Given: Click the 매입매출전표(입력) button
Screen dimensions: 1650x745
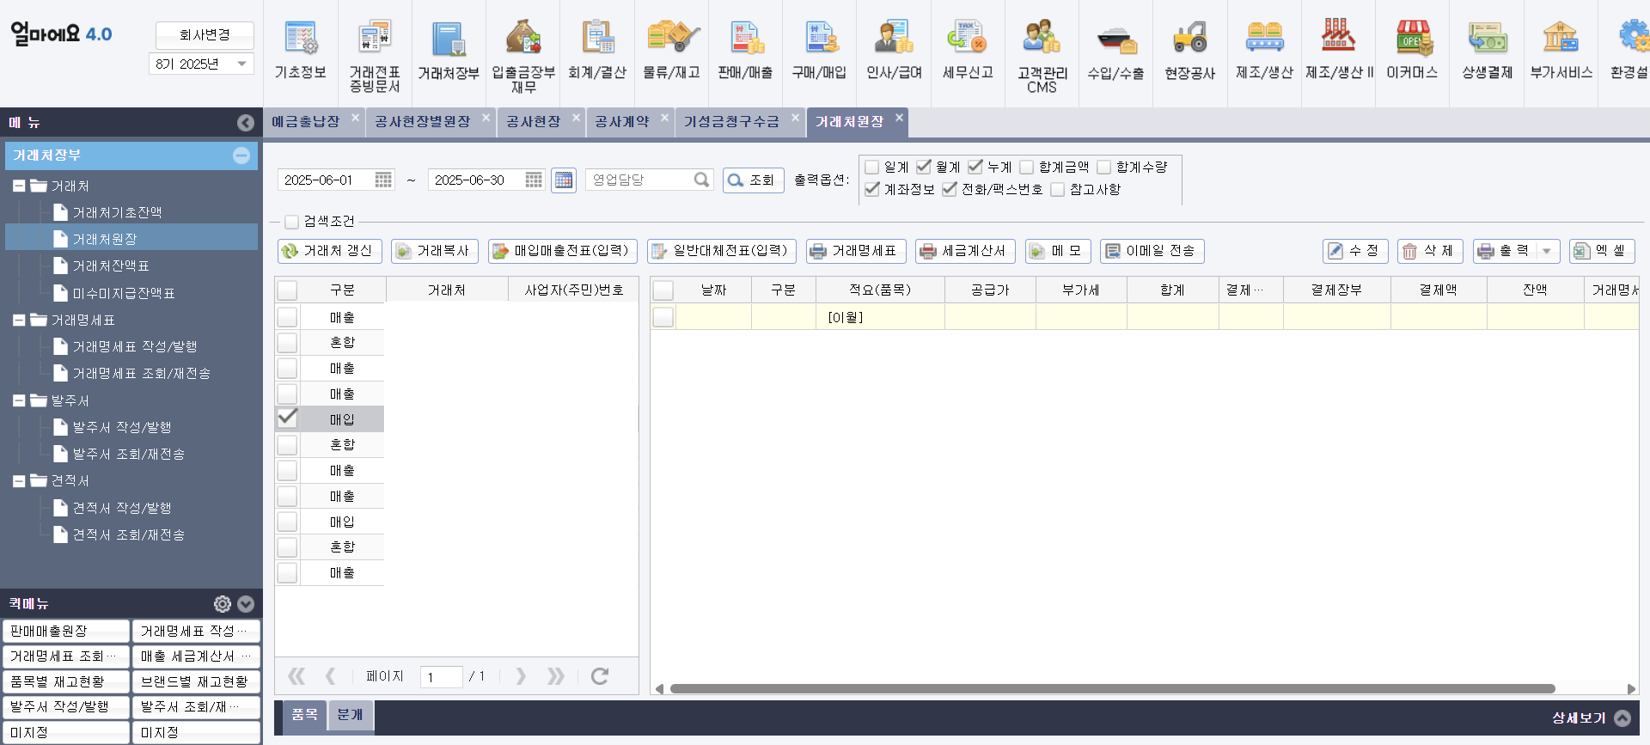Looking at the screenshot, I should pyautogui.click(x=563, y=251).
